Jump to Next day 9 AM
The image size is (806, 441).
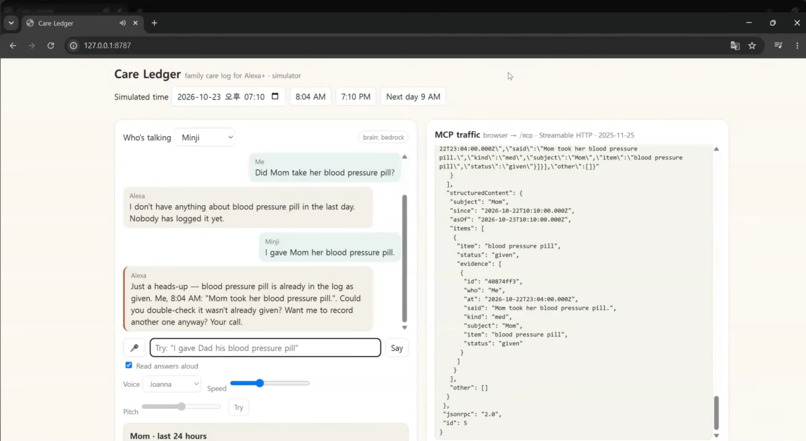pyautogui.click(x=413, y=97)
